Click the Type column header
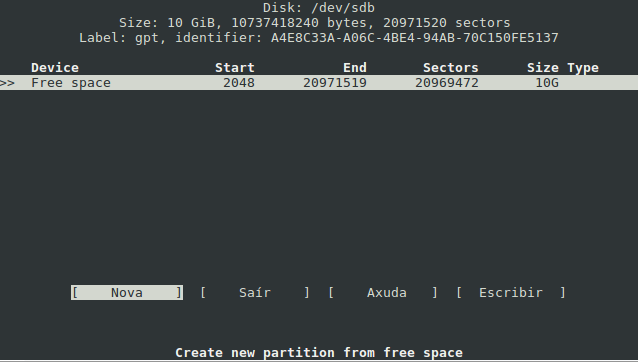The height and width of the screenshot is (362, 638). click(x=583, y=68)
